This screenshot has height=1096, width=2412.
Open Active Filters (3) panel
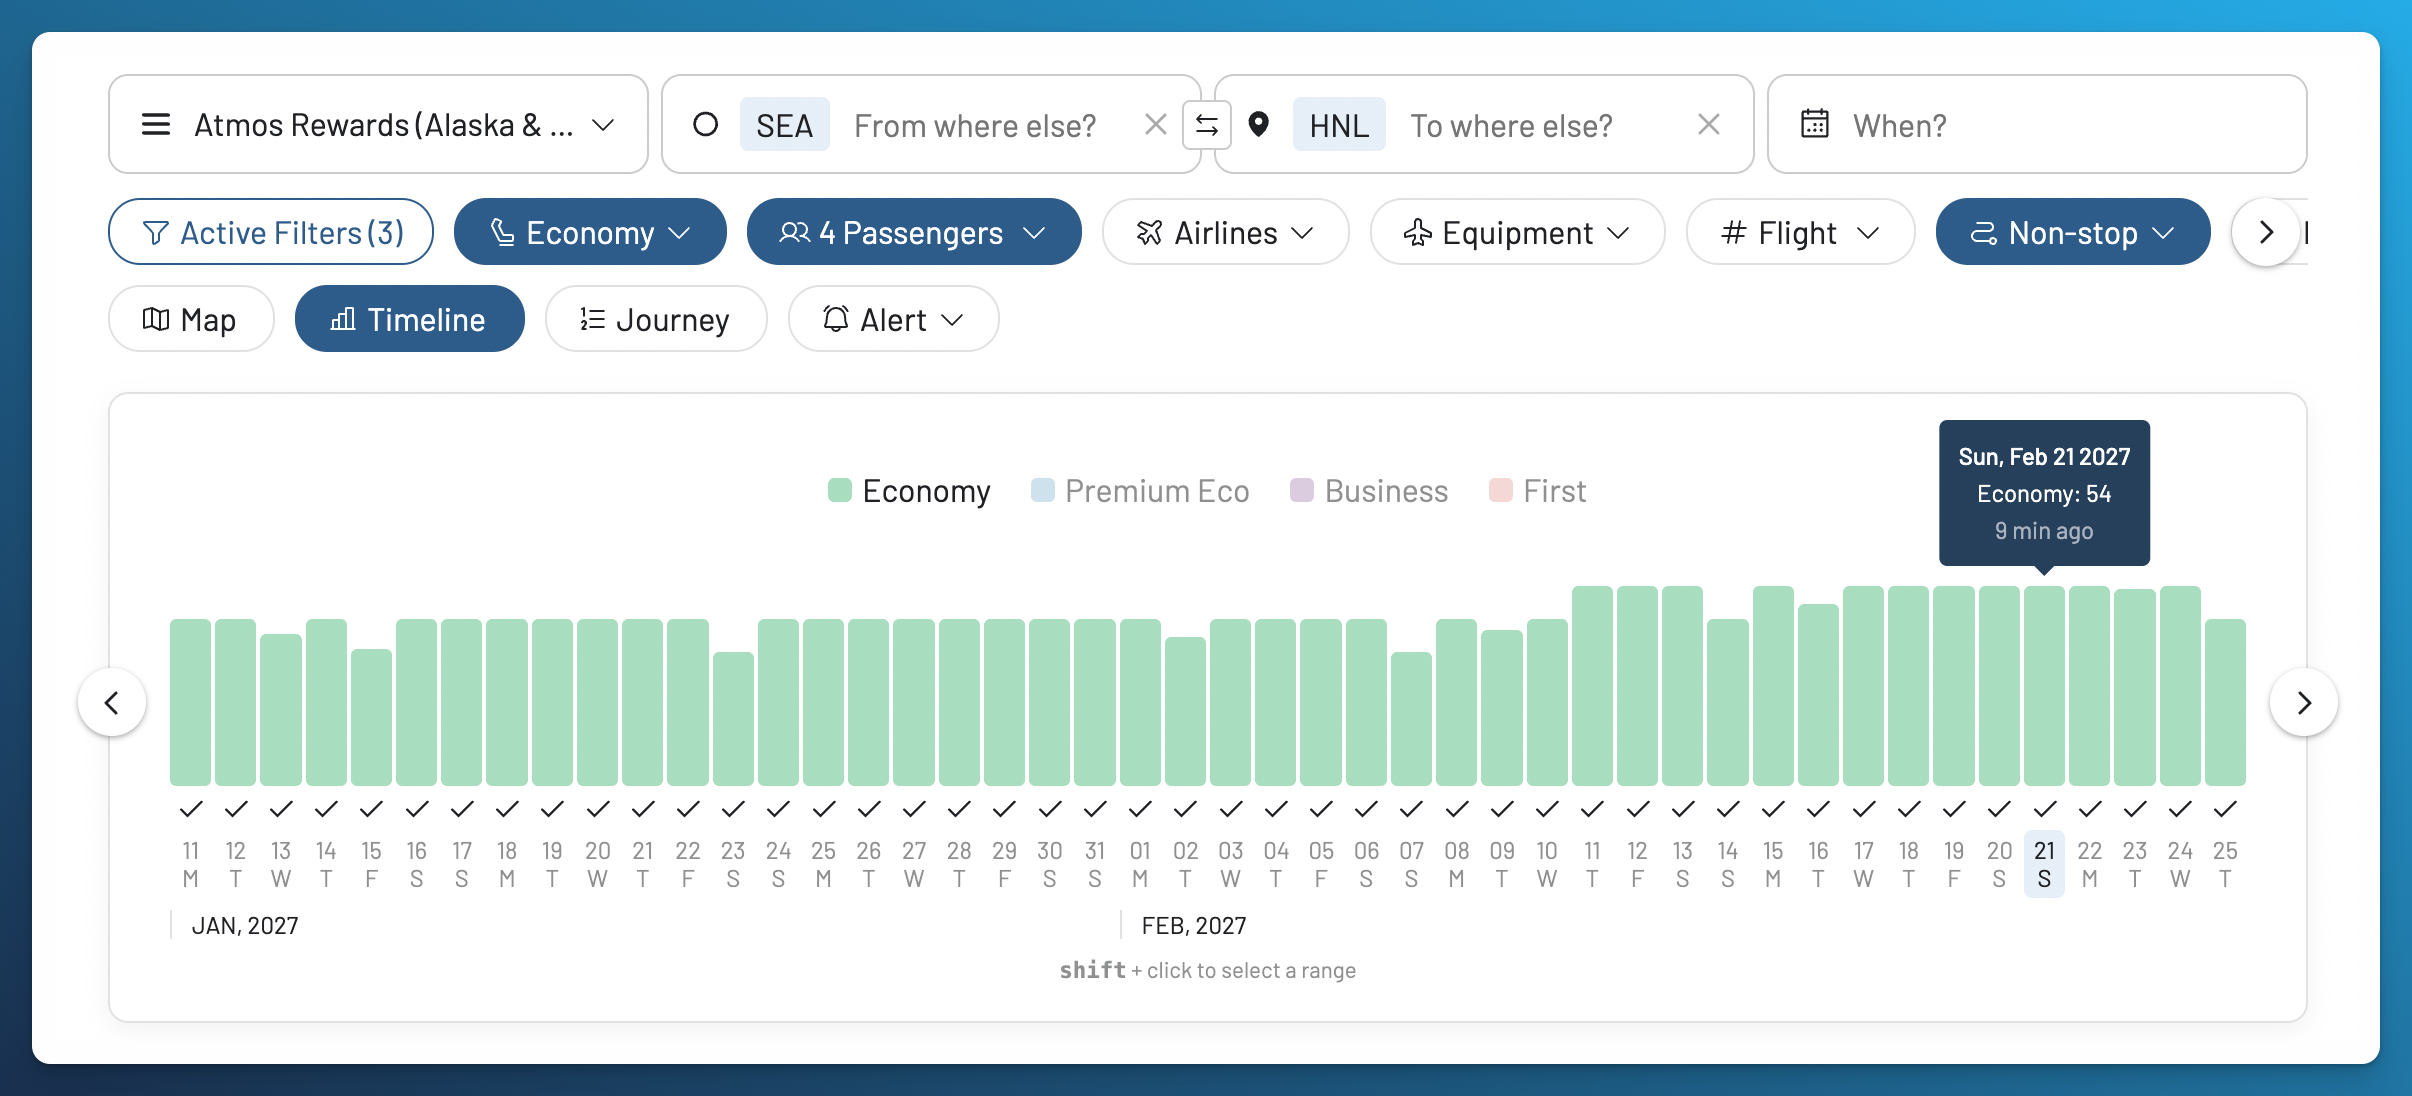point(271,232)
